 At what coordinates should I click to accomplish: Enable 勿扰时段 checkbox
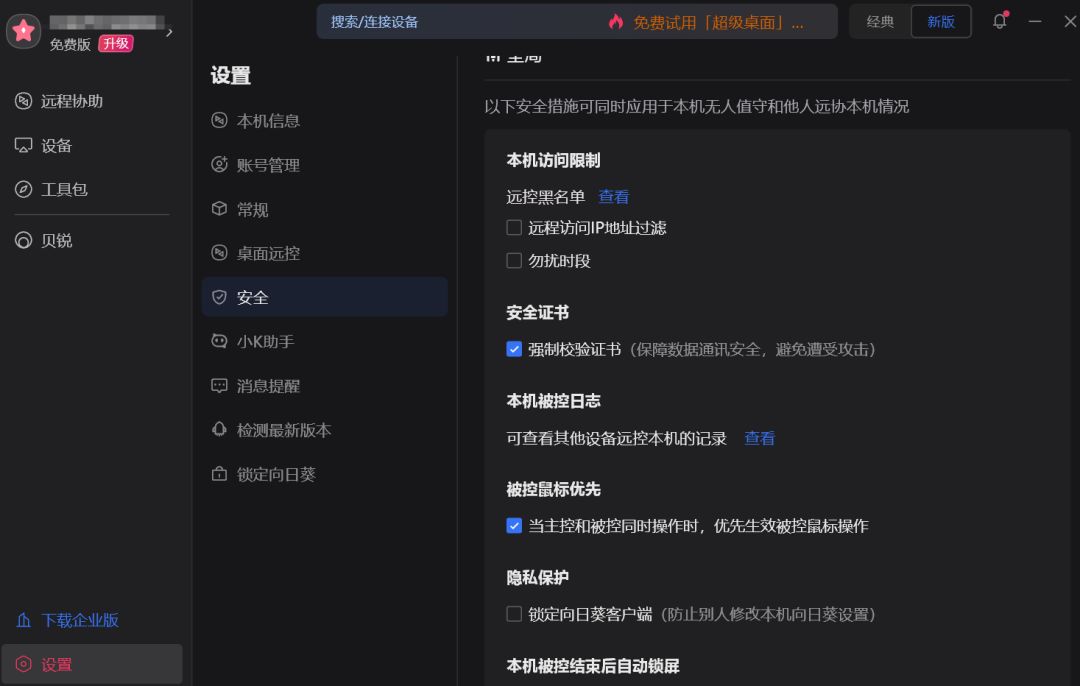pos(514,260)
